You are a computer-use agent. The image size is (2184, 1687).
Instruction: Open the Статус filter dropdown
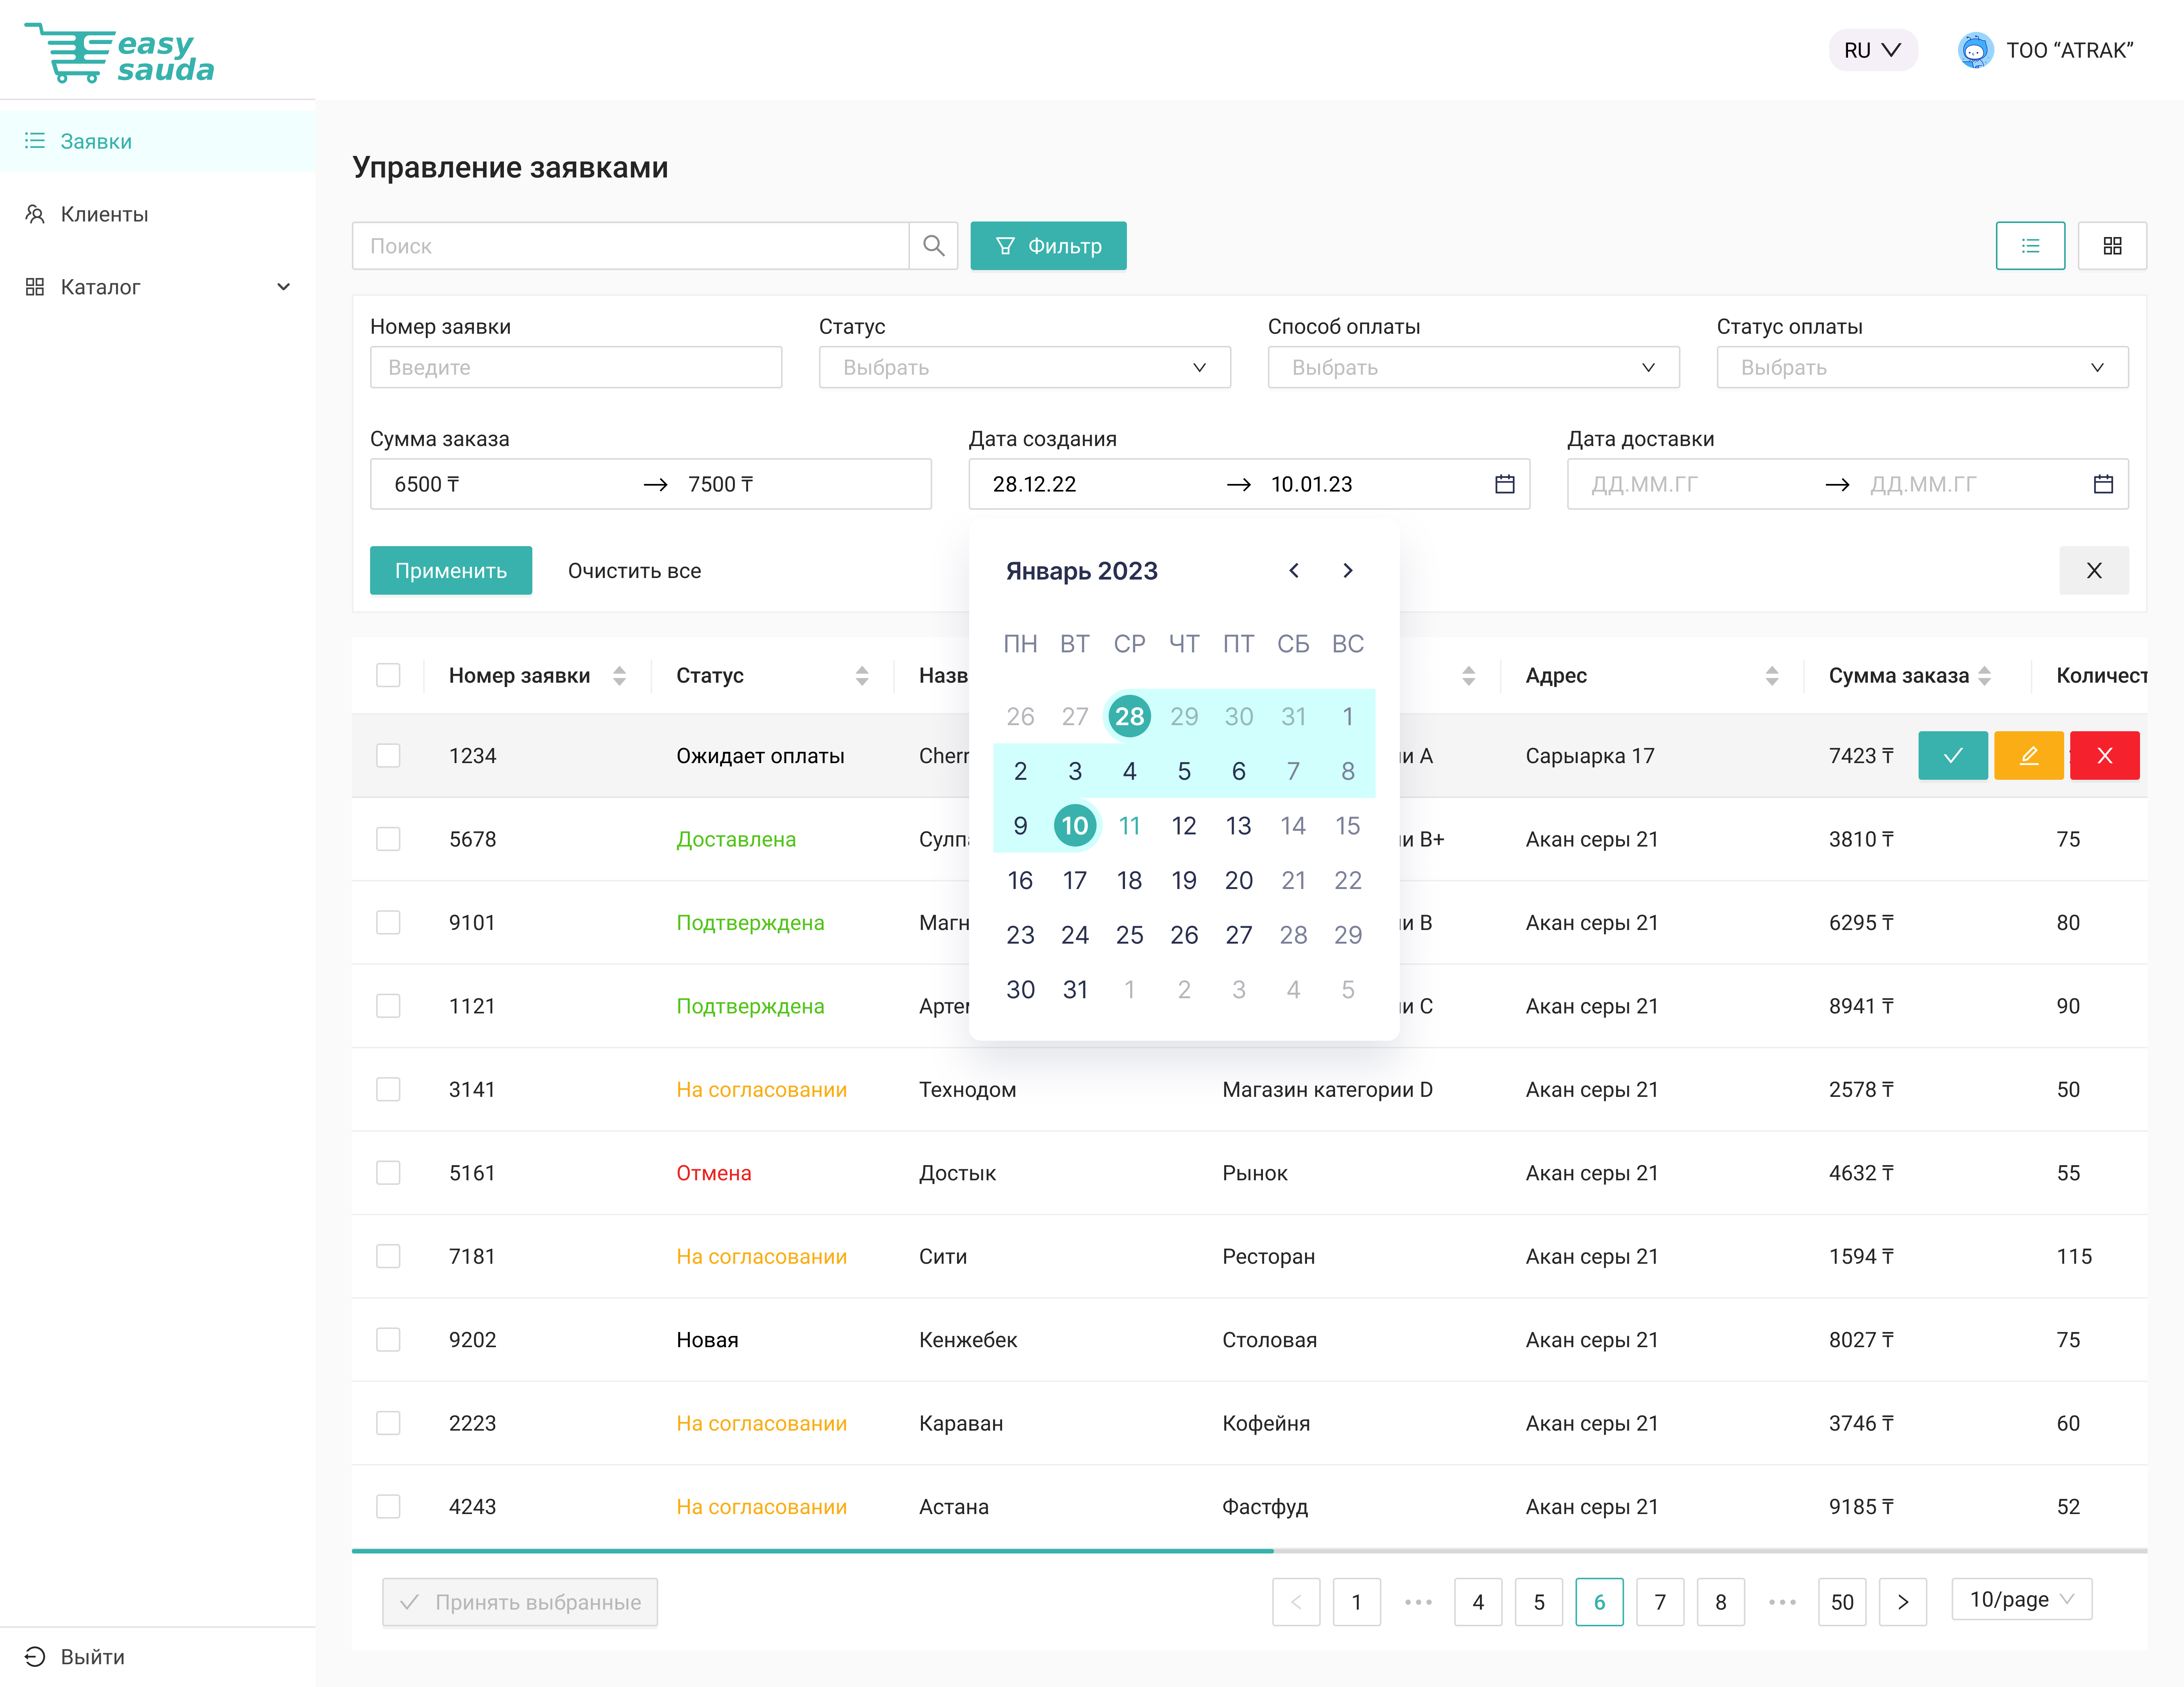1024,368
